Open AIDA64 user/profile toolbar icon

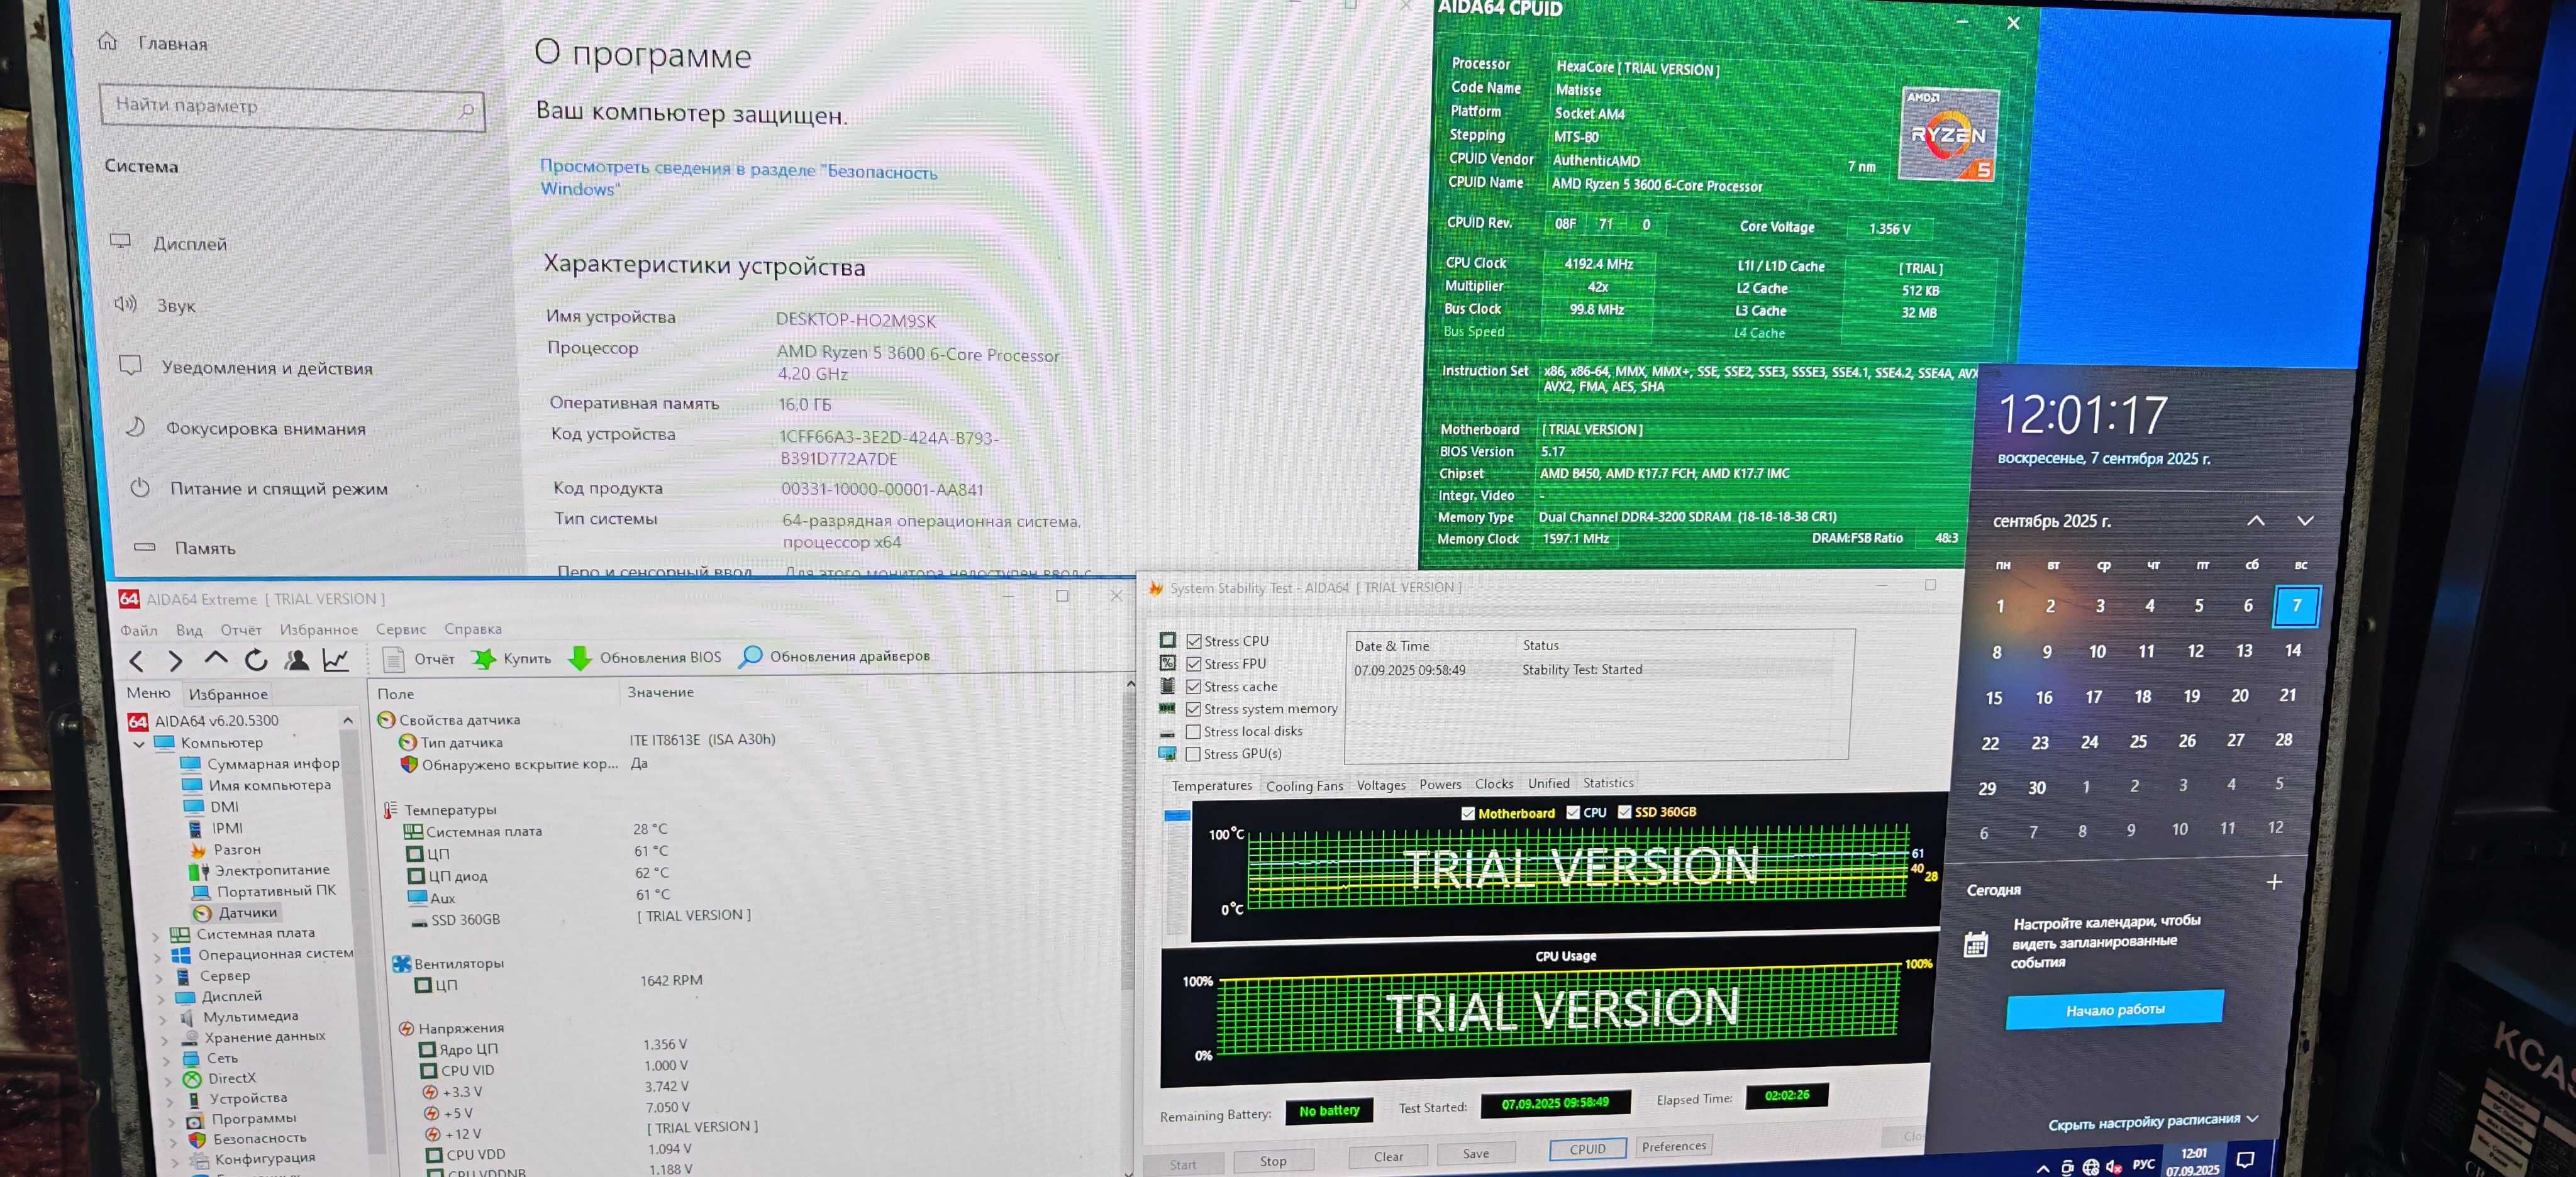click(x=296, y=659)
